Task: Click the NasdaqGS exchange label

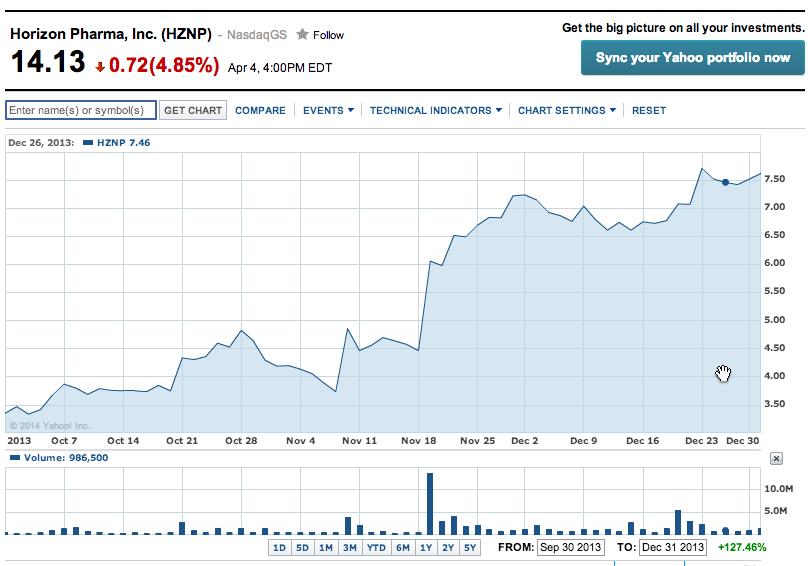Action: click(257, 35)
